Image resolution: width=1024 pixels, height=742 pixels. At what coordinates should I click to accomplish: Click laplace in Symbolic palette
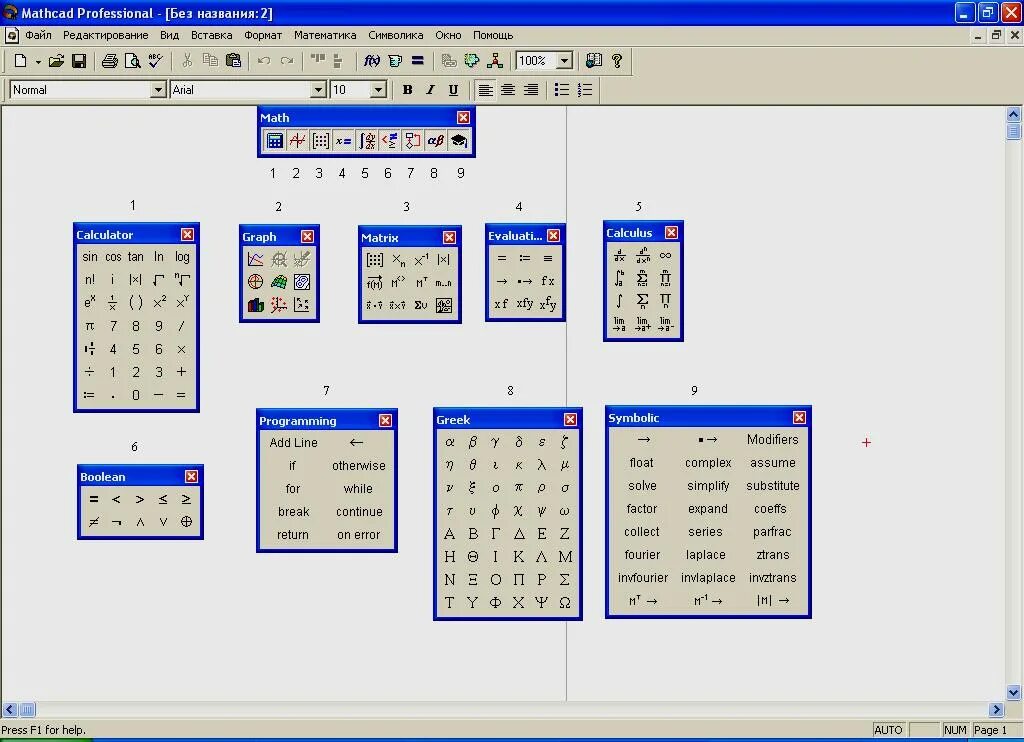point(705,555)
